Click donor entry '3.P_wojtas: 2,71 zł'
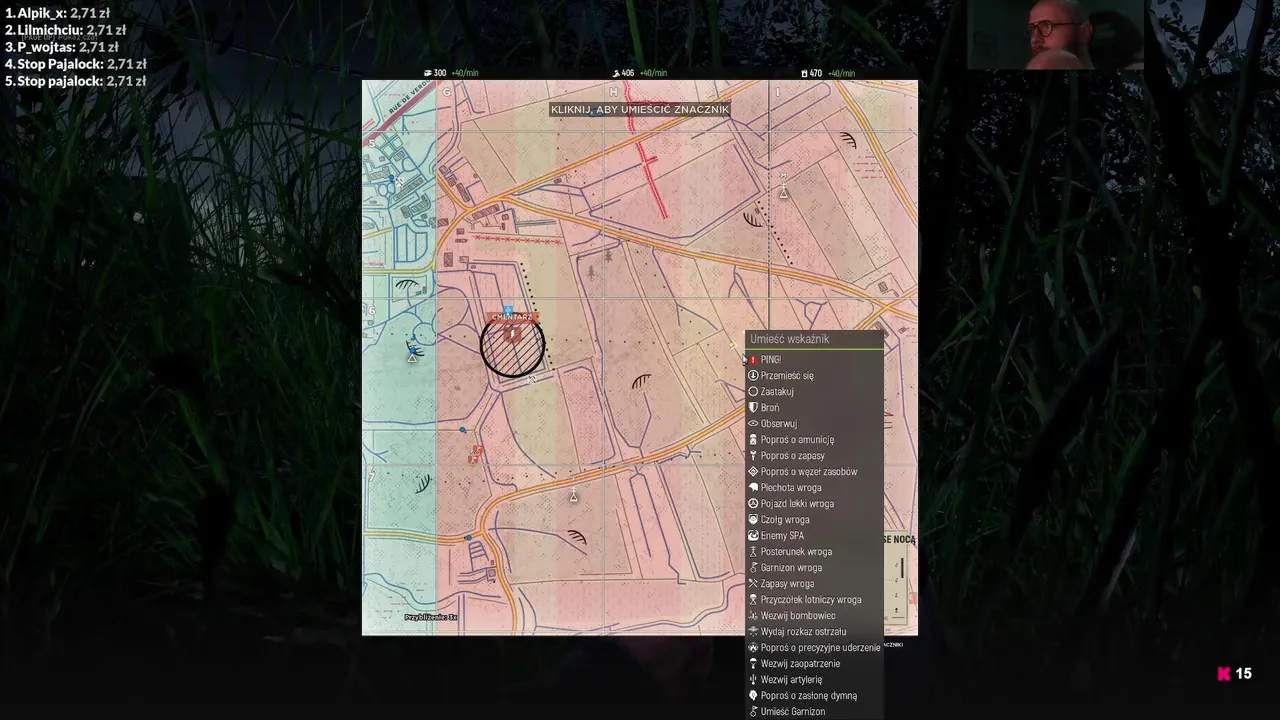 [61, 47]
